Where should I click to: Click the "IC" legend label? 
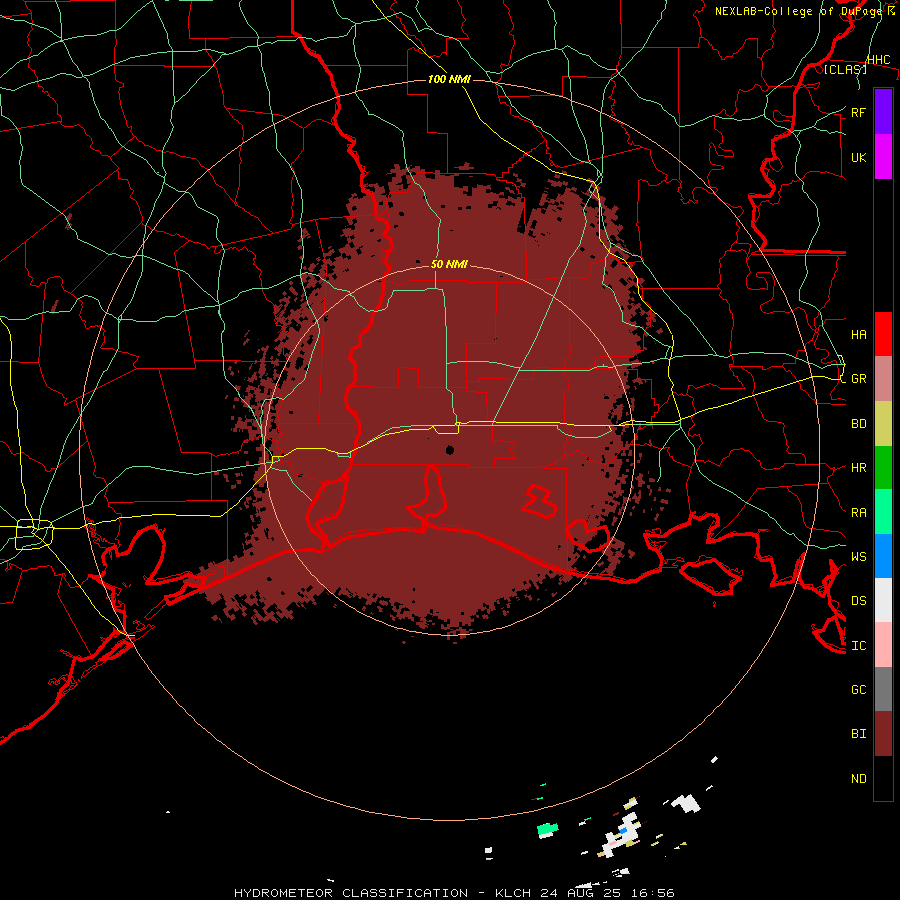click(858, 646)
